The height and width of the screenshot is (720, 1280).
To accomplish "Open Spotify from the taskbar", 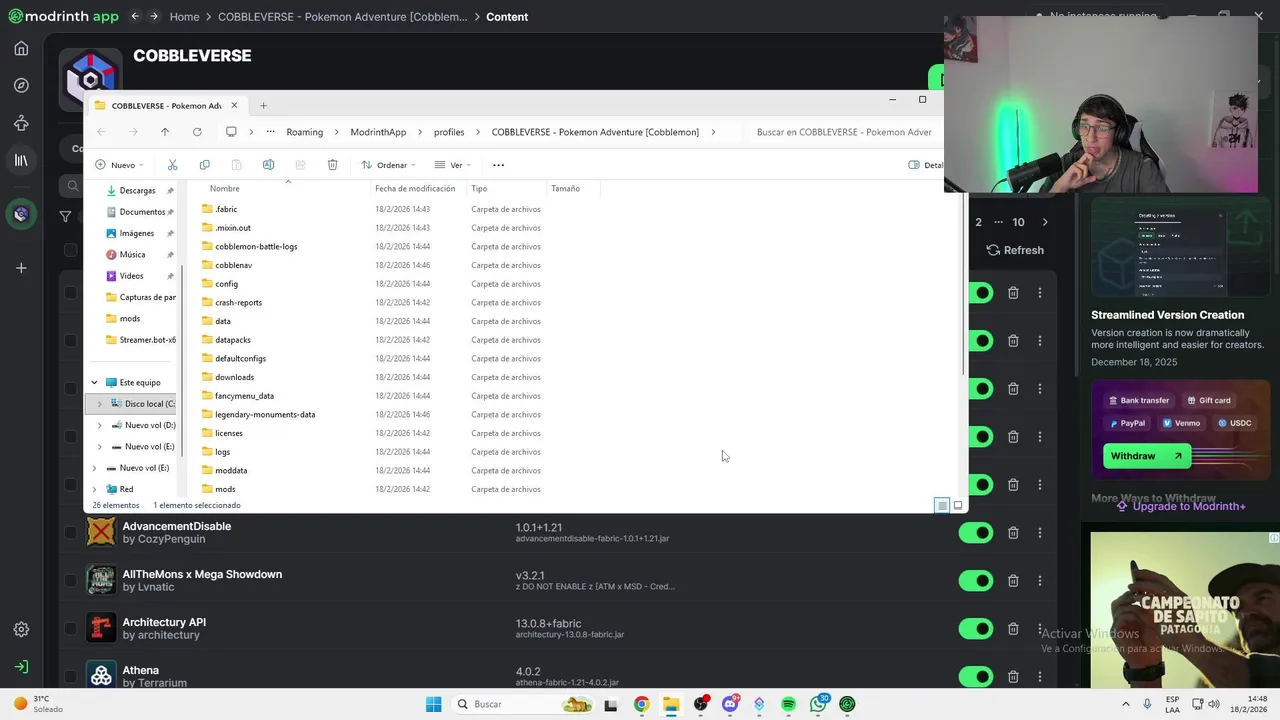I will pyautogui.click(x=788, y=704).
